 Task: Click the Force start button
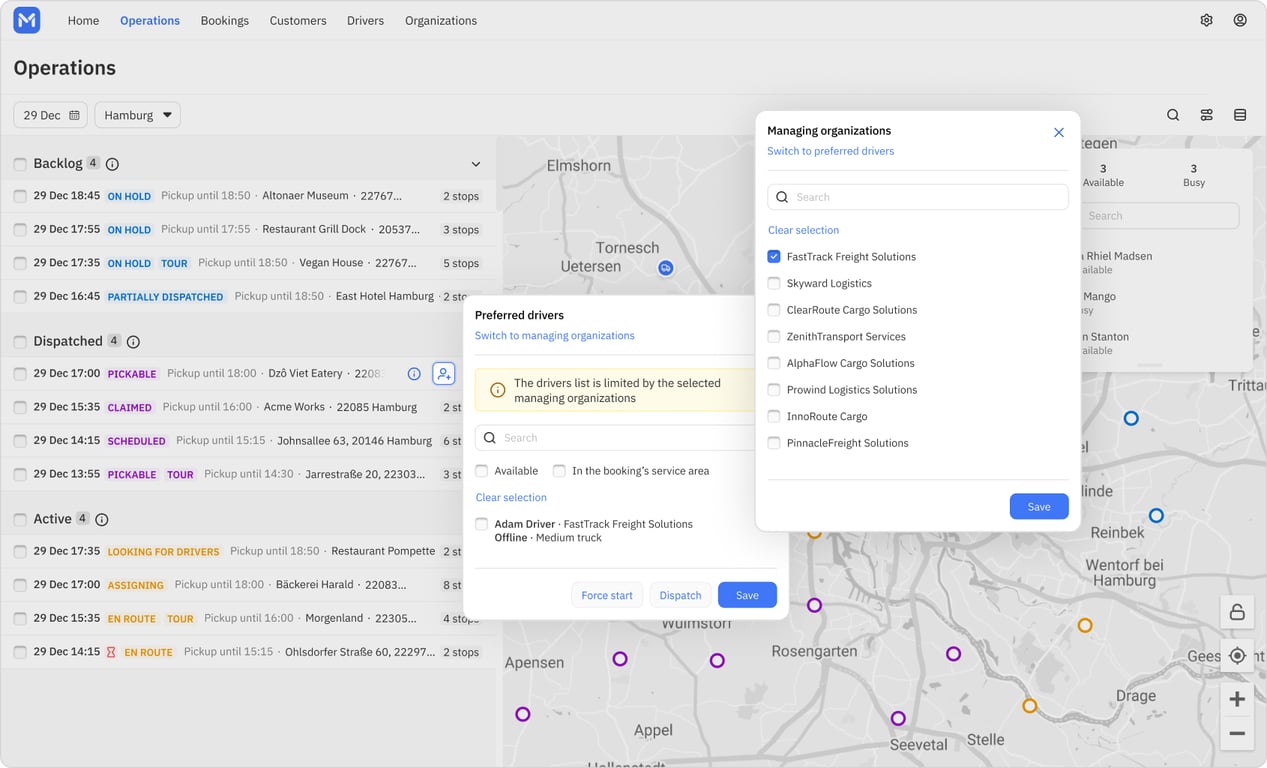point(607,595)
